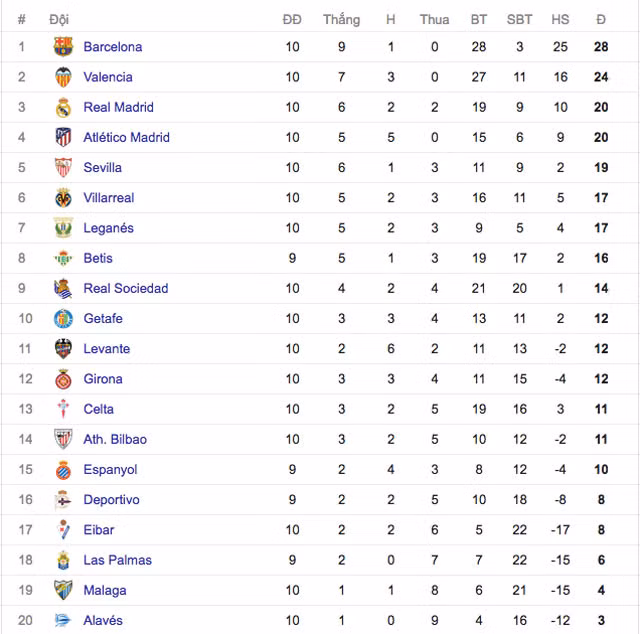
Task: Click the Atlético Madrid striped crest
Action: point(63,137)
